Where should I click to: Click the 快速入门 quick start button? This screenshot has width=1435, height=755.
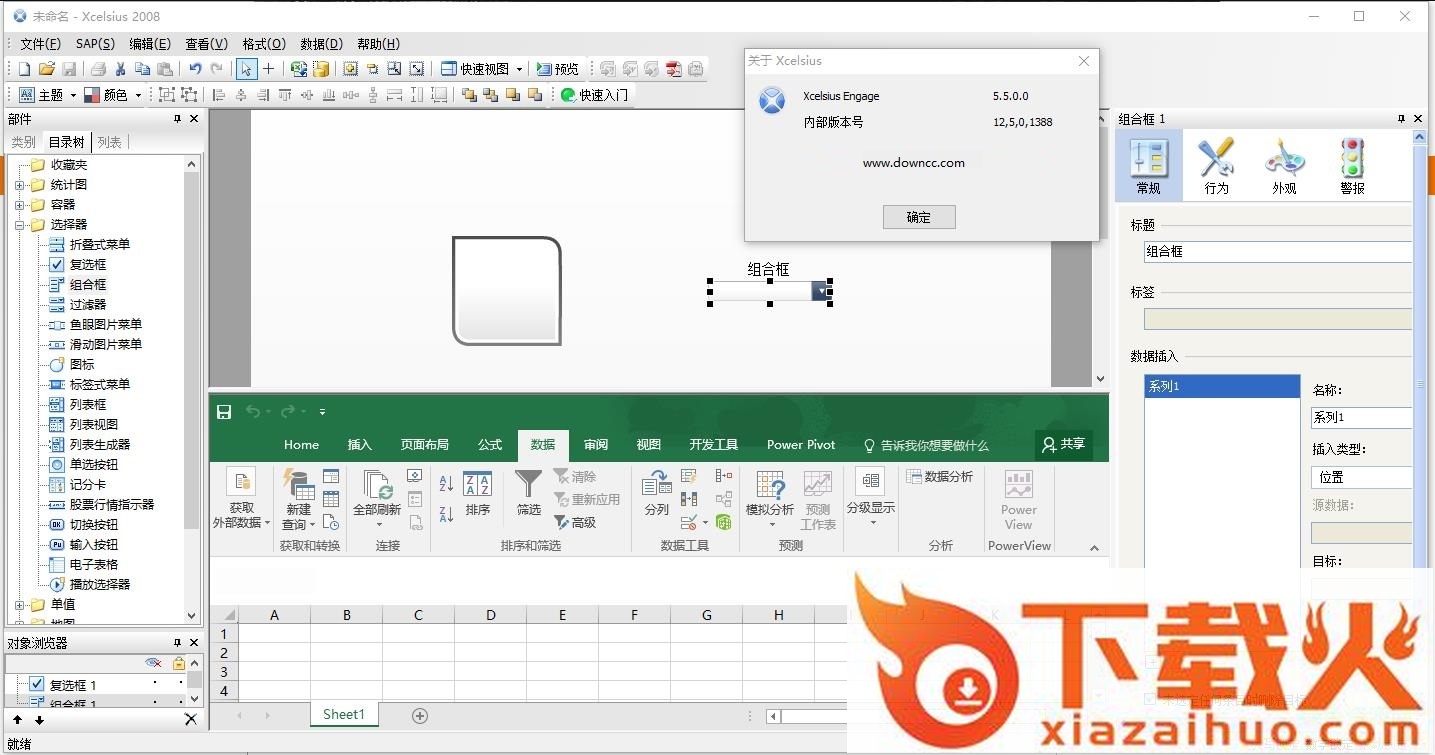tap(594, 95)
